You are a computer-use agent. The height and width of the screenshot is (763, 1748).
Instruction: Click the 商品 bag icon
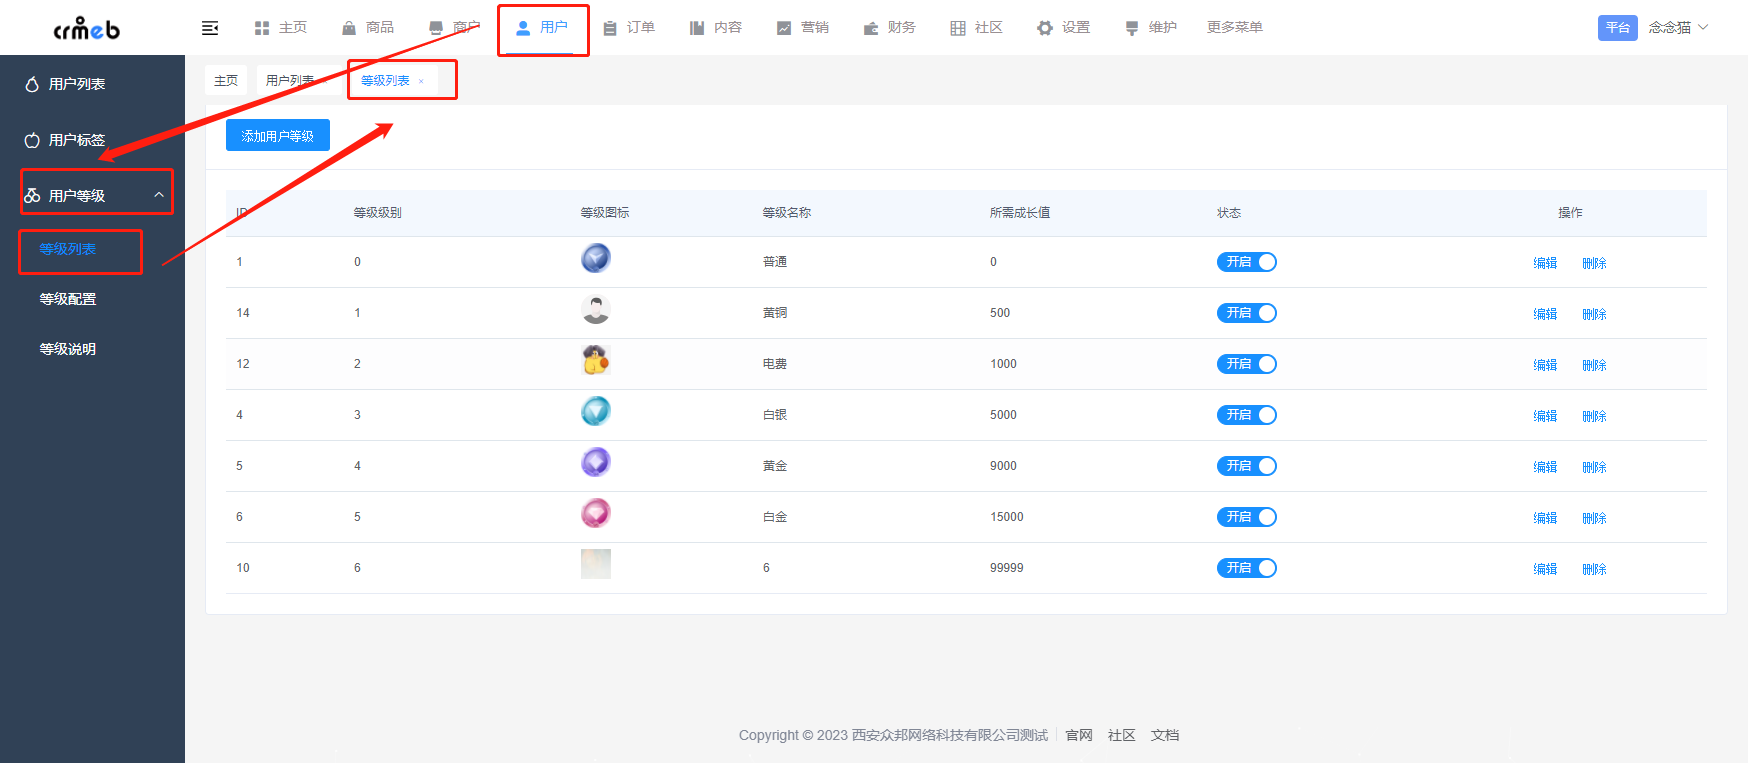pos(349,28)
